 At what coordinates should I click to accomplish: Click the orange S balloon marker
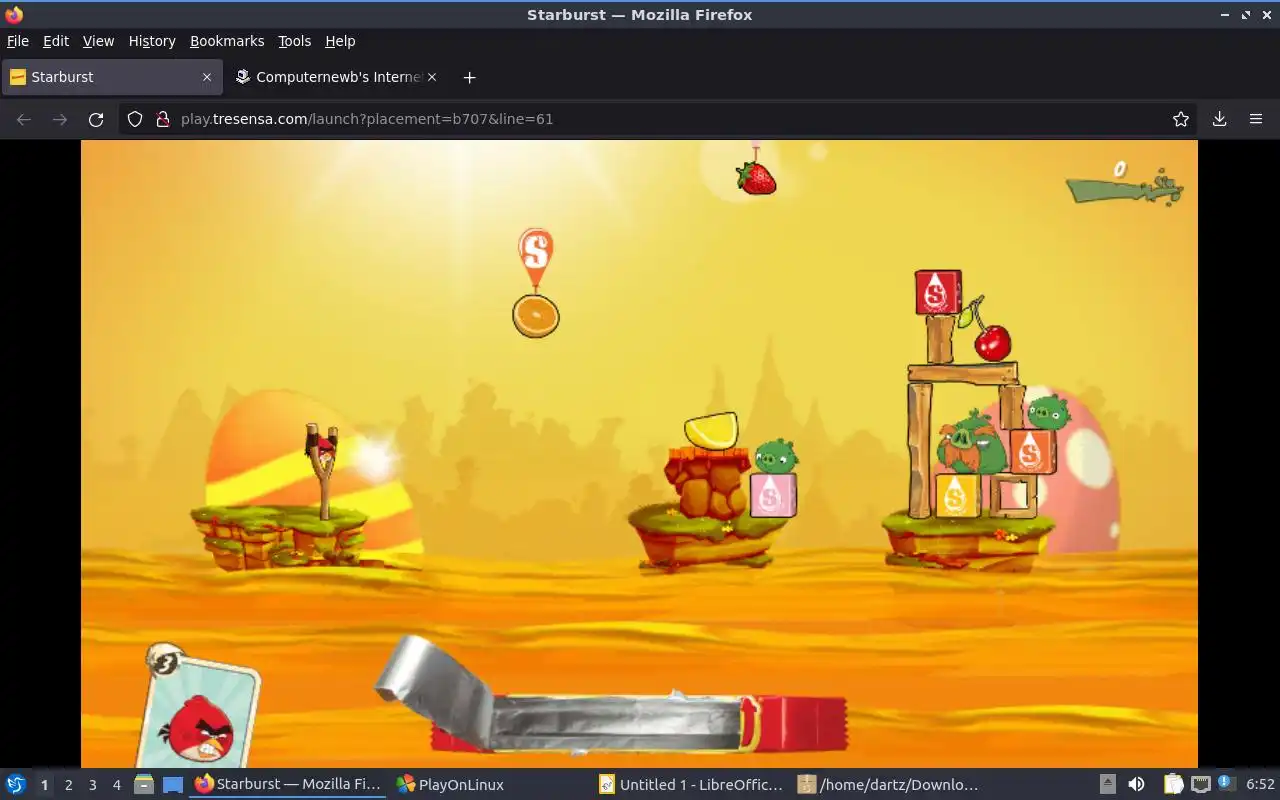(535, 256)
